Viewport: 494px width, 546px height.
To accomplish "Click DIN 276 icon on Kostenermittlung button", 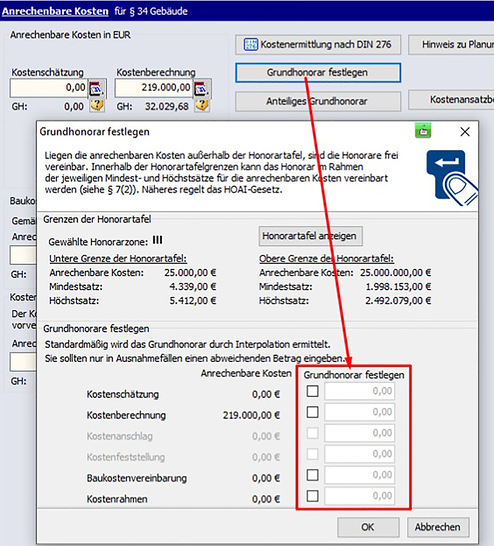I will click(251, 45).
